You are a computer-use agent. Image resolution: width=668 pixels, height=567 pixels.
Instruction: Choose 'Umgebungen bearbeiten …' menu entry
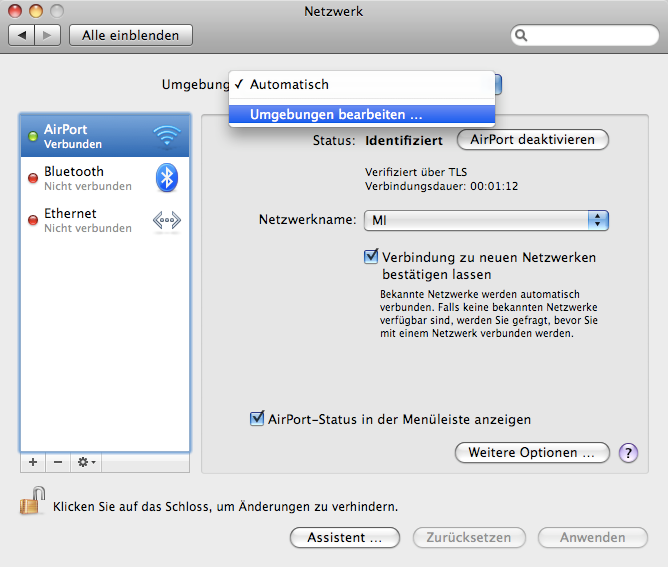point(362,114)
